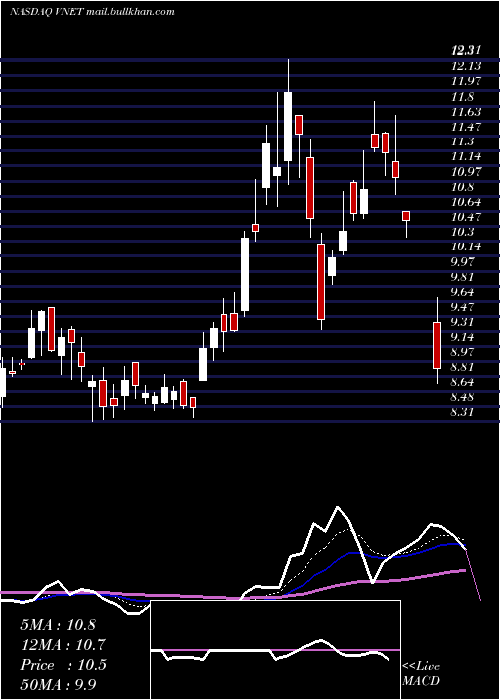
Task: Select the rightmost red candlestick near 9.14
Action: coord(437,345)
